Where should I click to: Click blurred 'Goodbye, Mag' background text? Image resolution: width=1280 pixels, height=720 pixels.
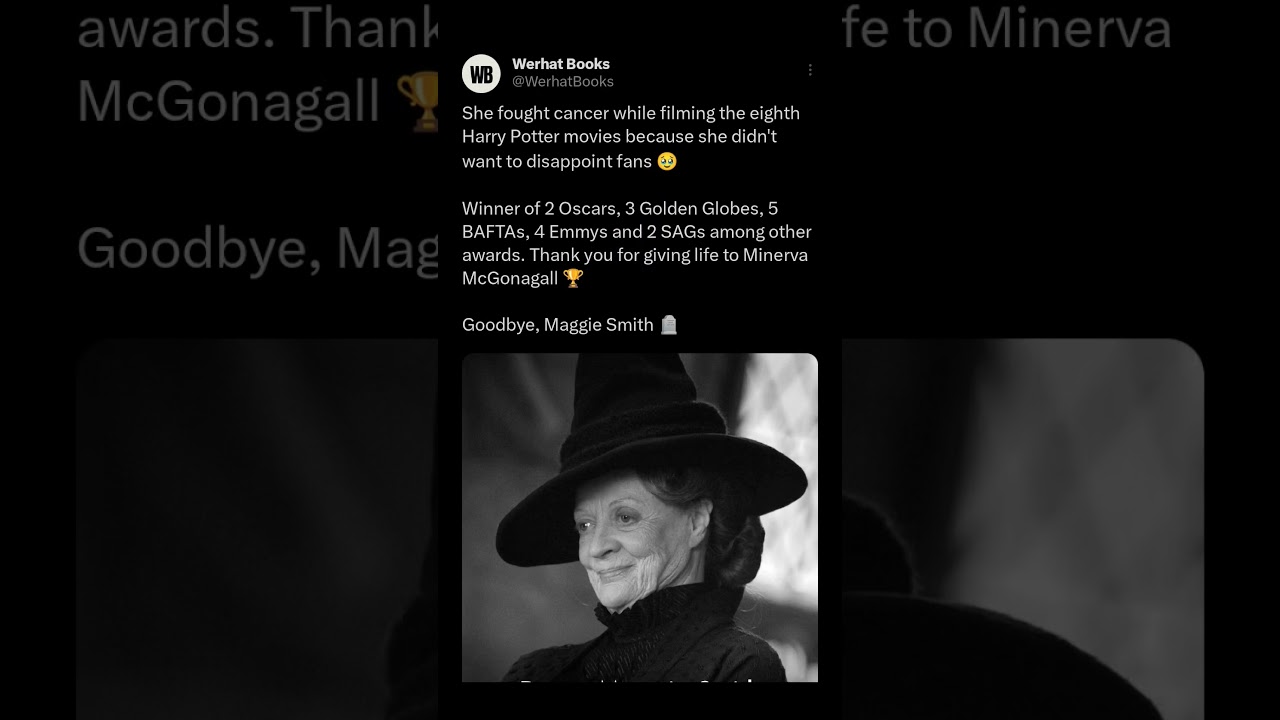click(x=257, y=247)
